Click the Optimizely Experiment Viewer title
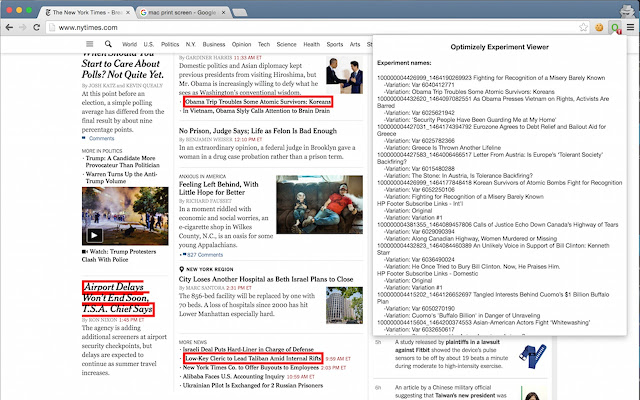The width and height of the screenshot is (640, 400). tap(500, 47)
